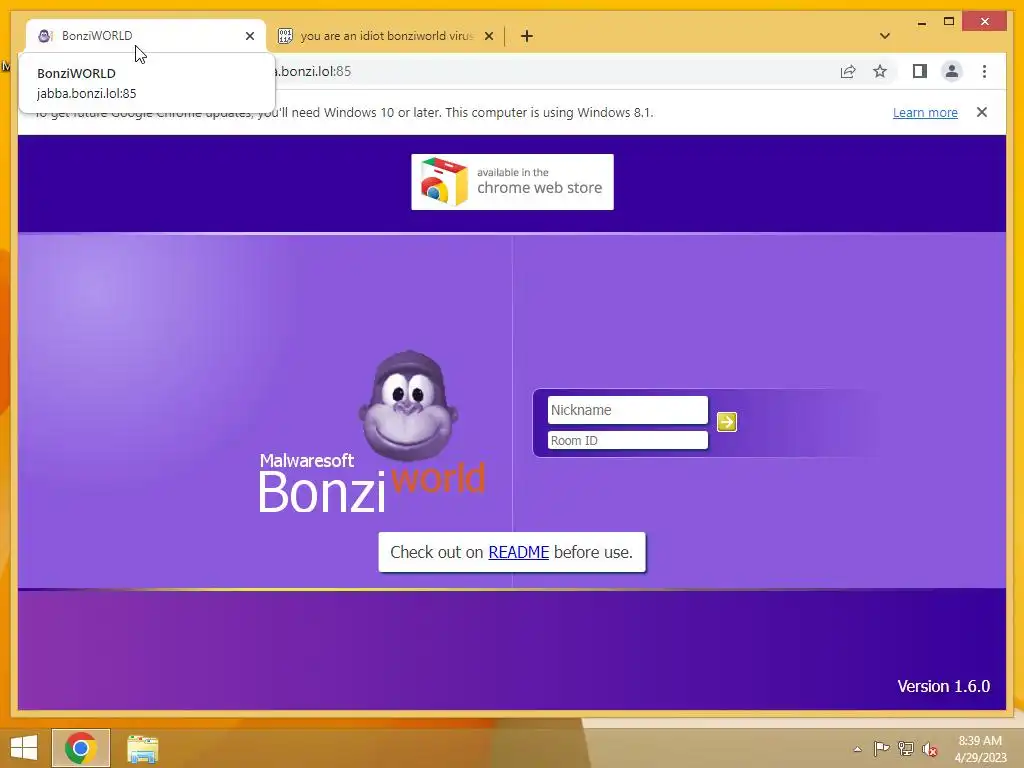This screenshot has height=768, width=1024.
Task: Open the README link
Action: point(519,552)
